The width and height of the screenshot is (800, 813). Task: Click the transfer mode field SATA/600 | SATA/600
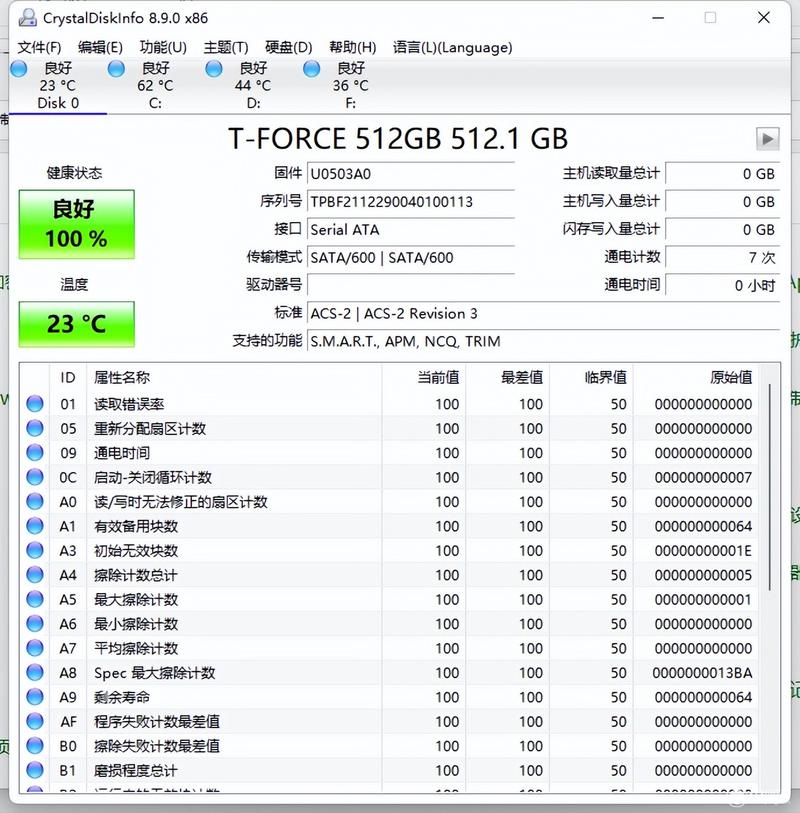(x=411, y=258)
